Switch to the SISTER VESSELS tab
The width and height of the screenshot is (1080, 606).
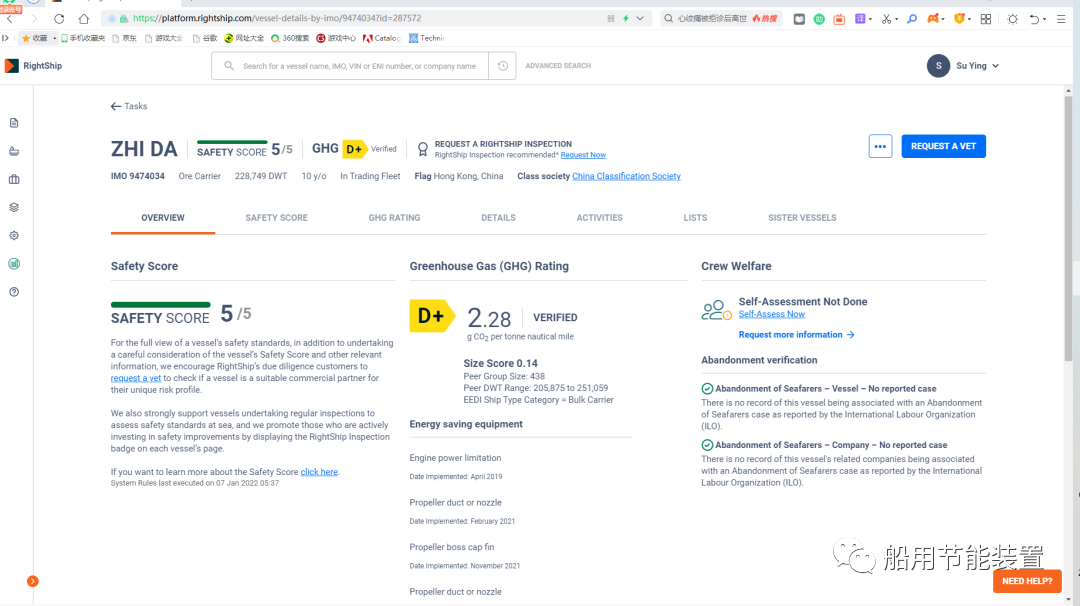pos(802,218)
